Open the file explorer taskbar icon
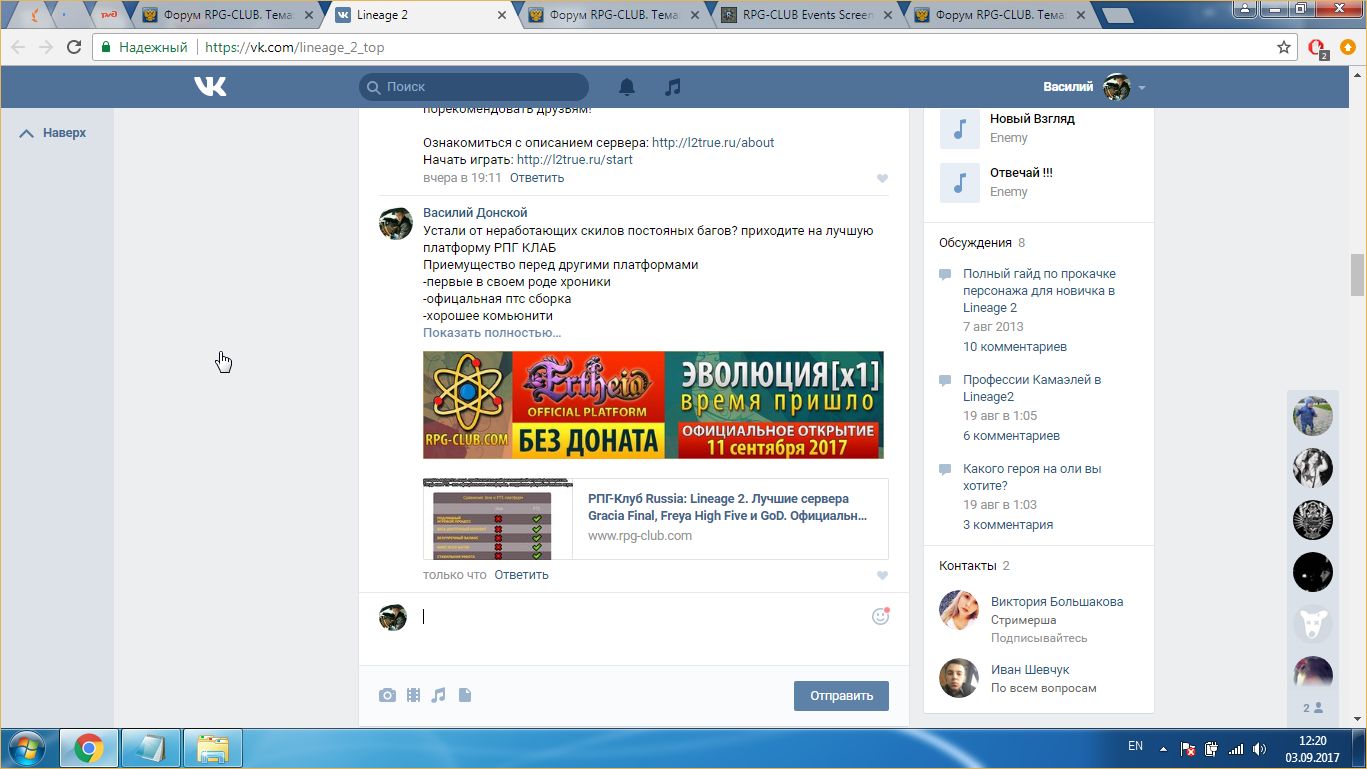Screen dimensions: 1367x769 (213, 748)
